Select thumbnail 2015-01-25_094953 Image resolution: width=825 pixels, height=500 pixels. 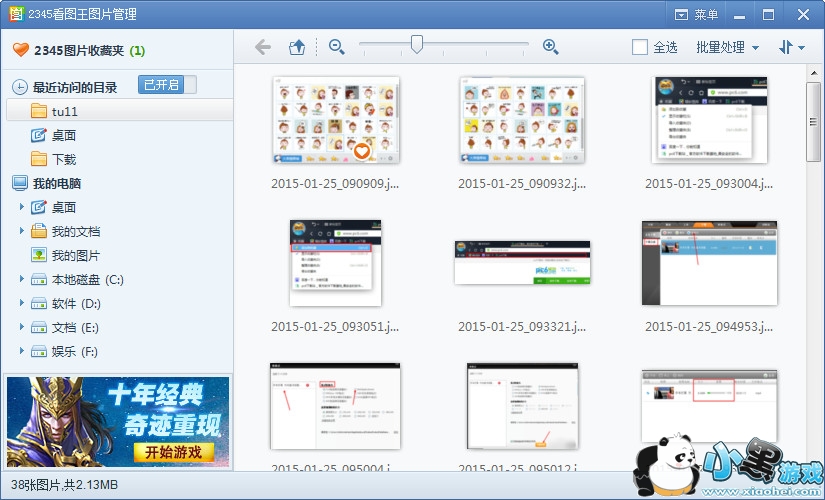[x=709, y=263]
